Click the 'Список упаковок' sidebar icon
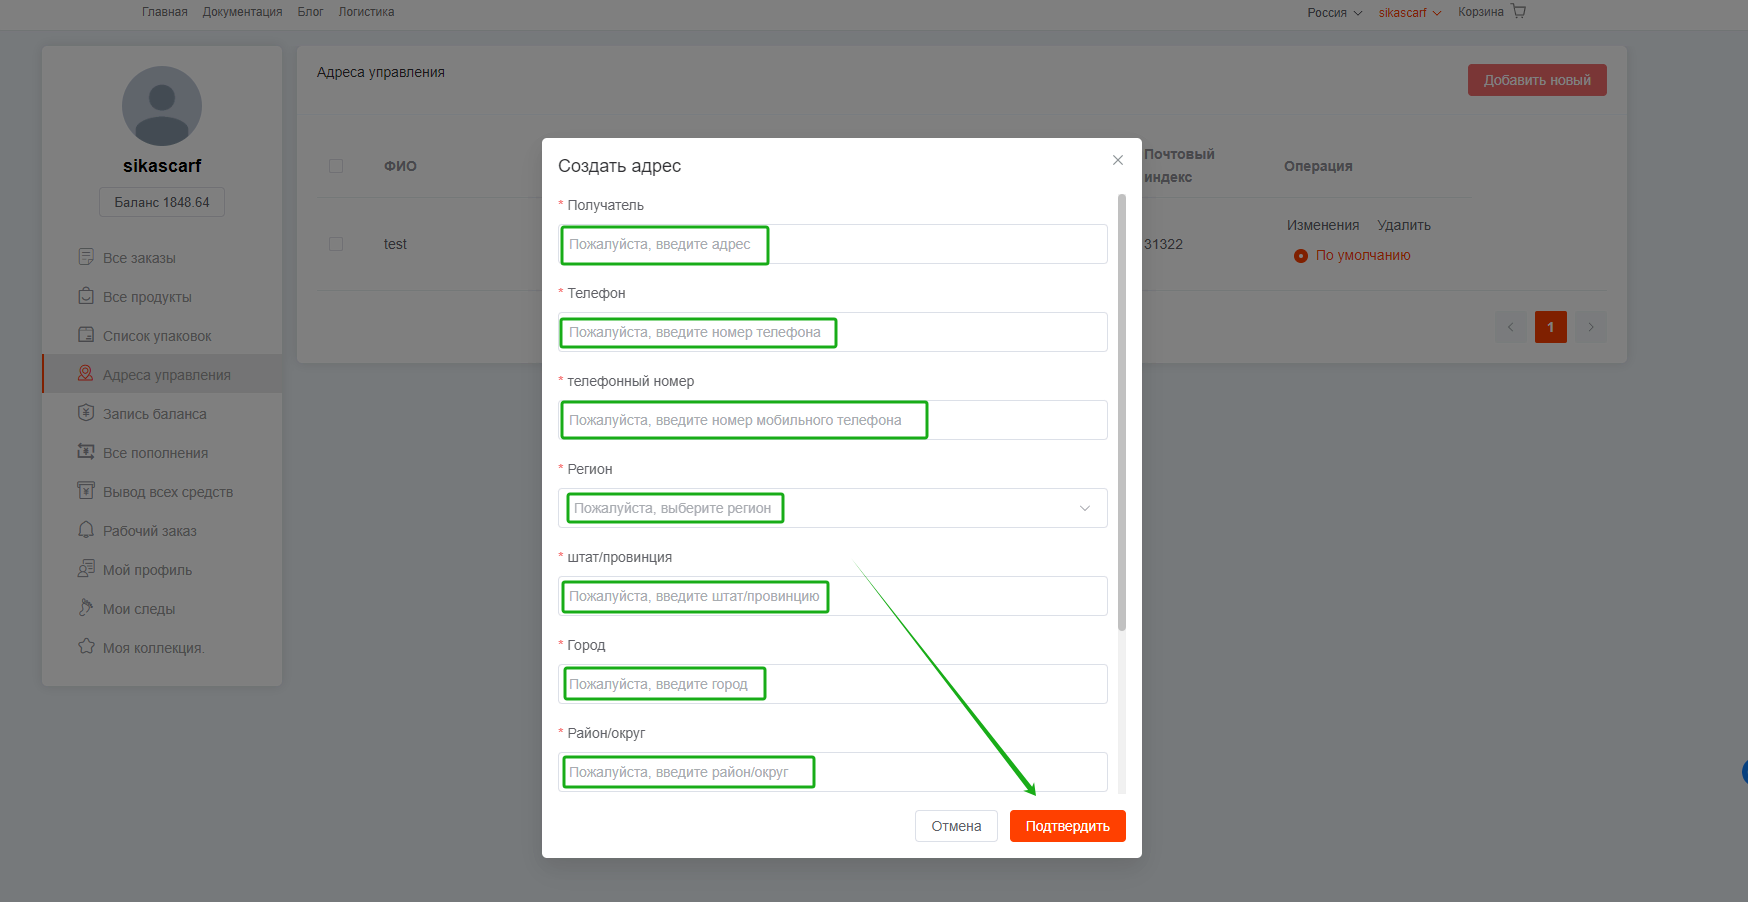The image size is (1748, 902). point(86,335)
